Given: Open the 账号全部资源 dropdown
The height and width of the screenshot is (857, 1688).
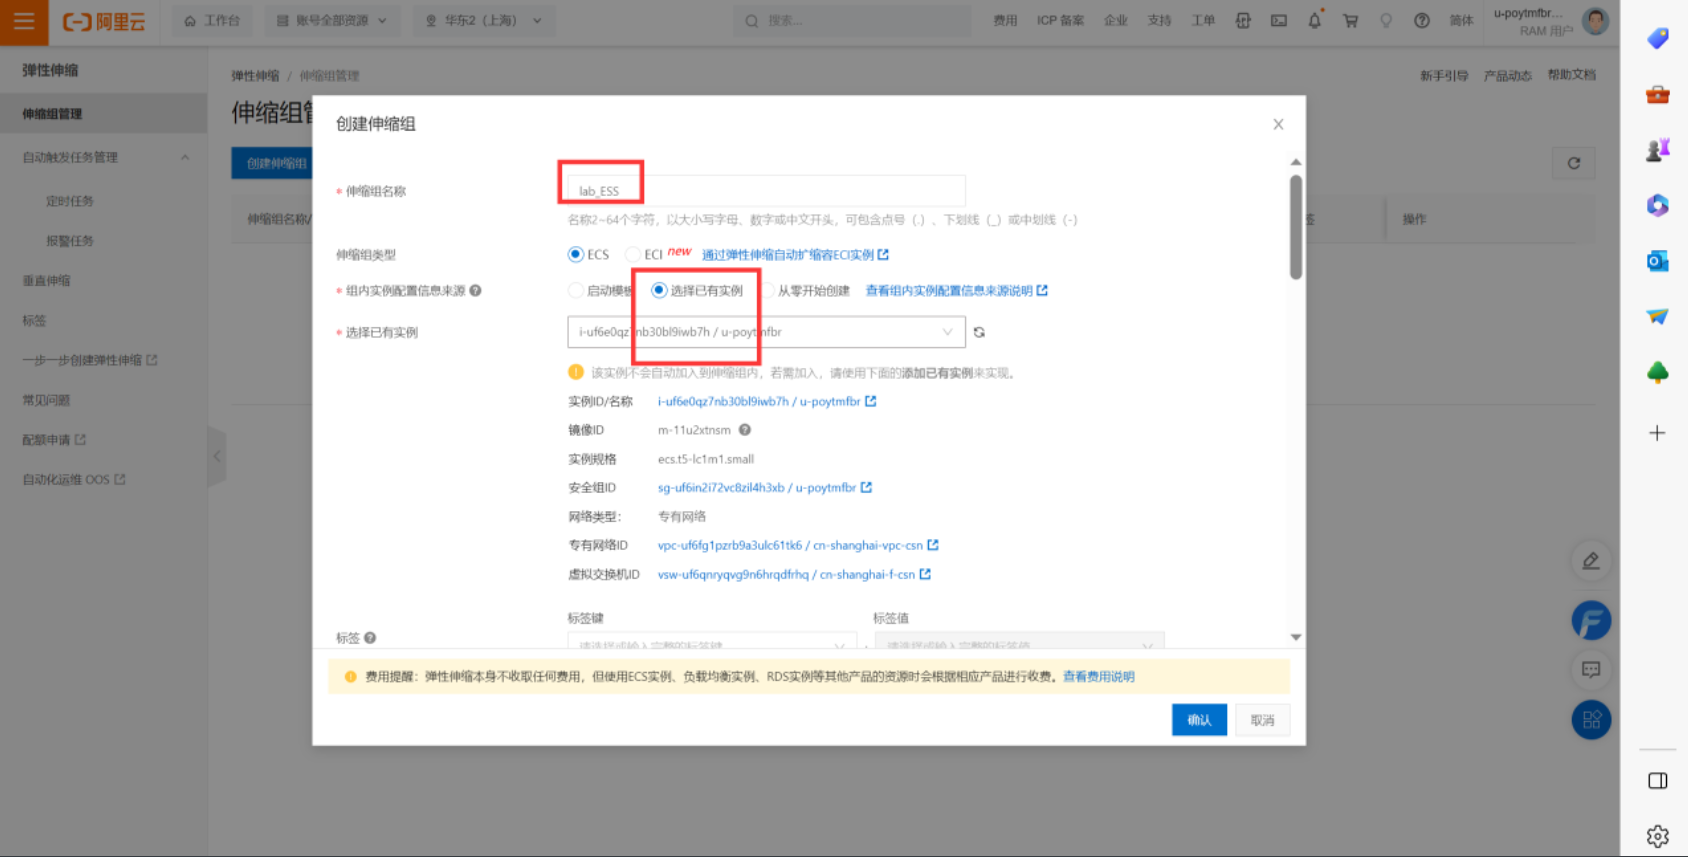Looking at the screenshot, I should pyautogui.click(x=331, y=21).
